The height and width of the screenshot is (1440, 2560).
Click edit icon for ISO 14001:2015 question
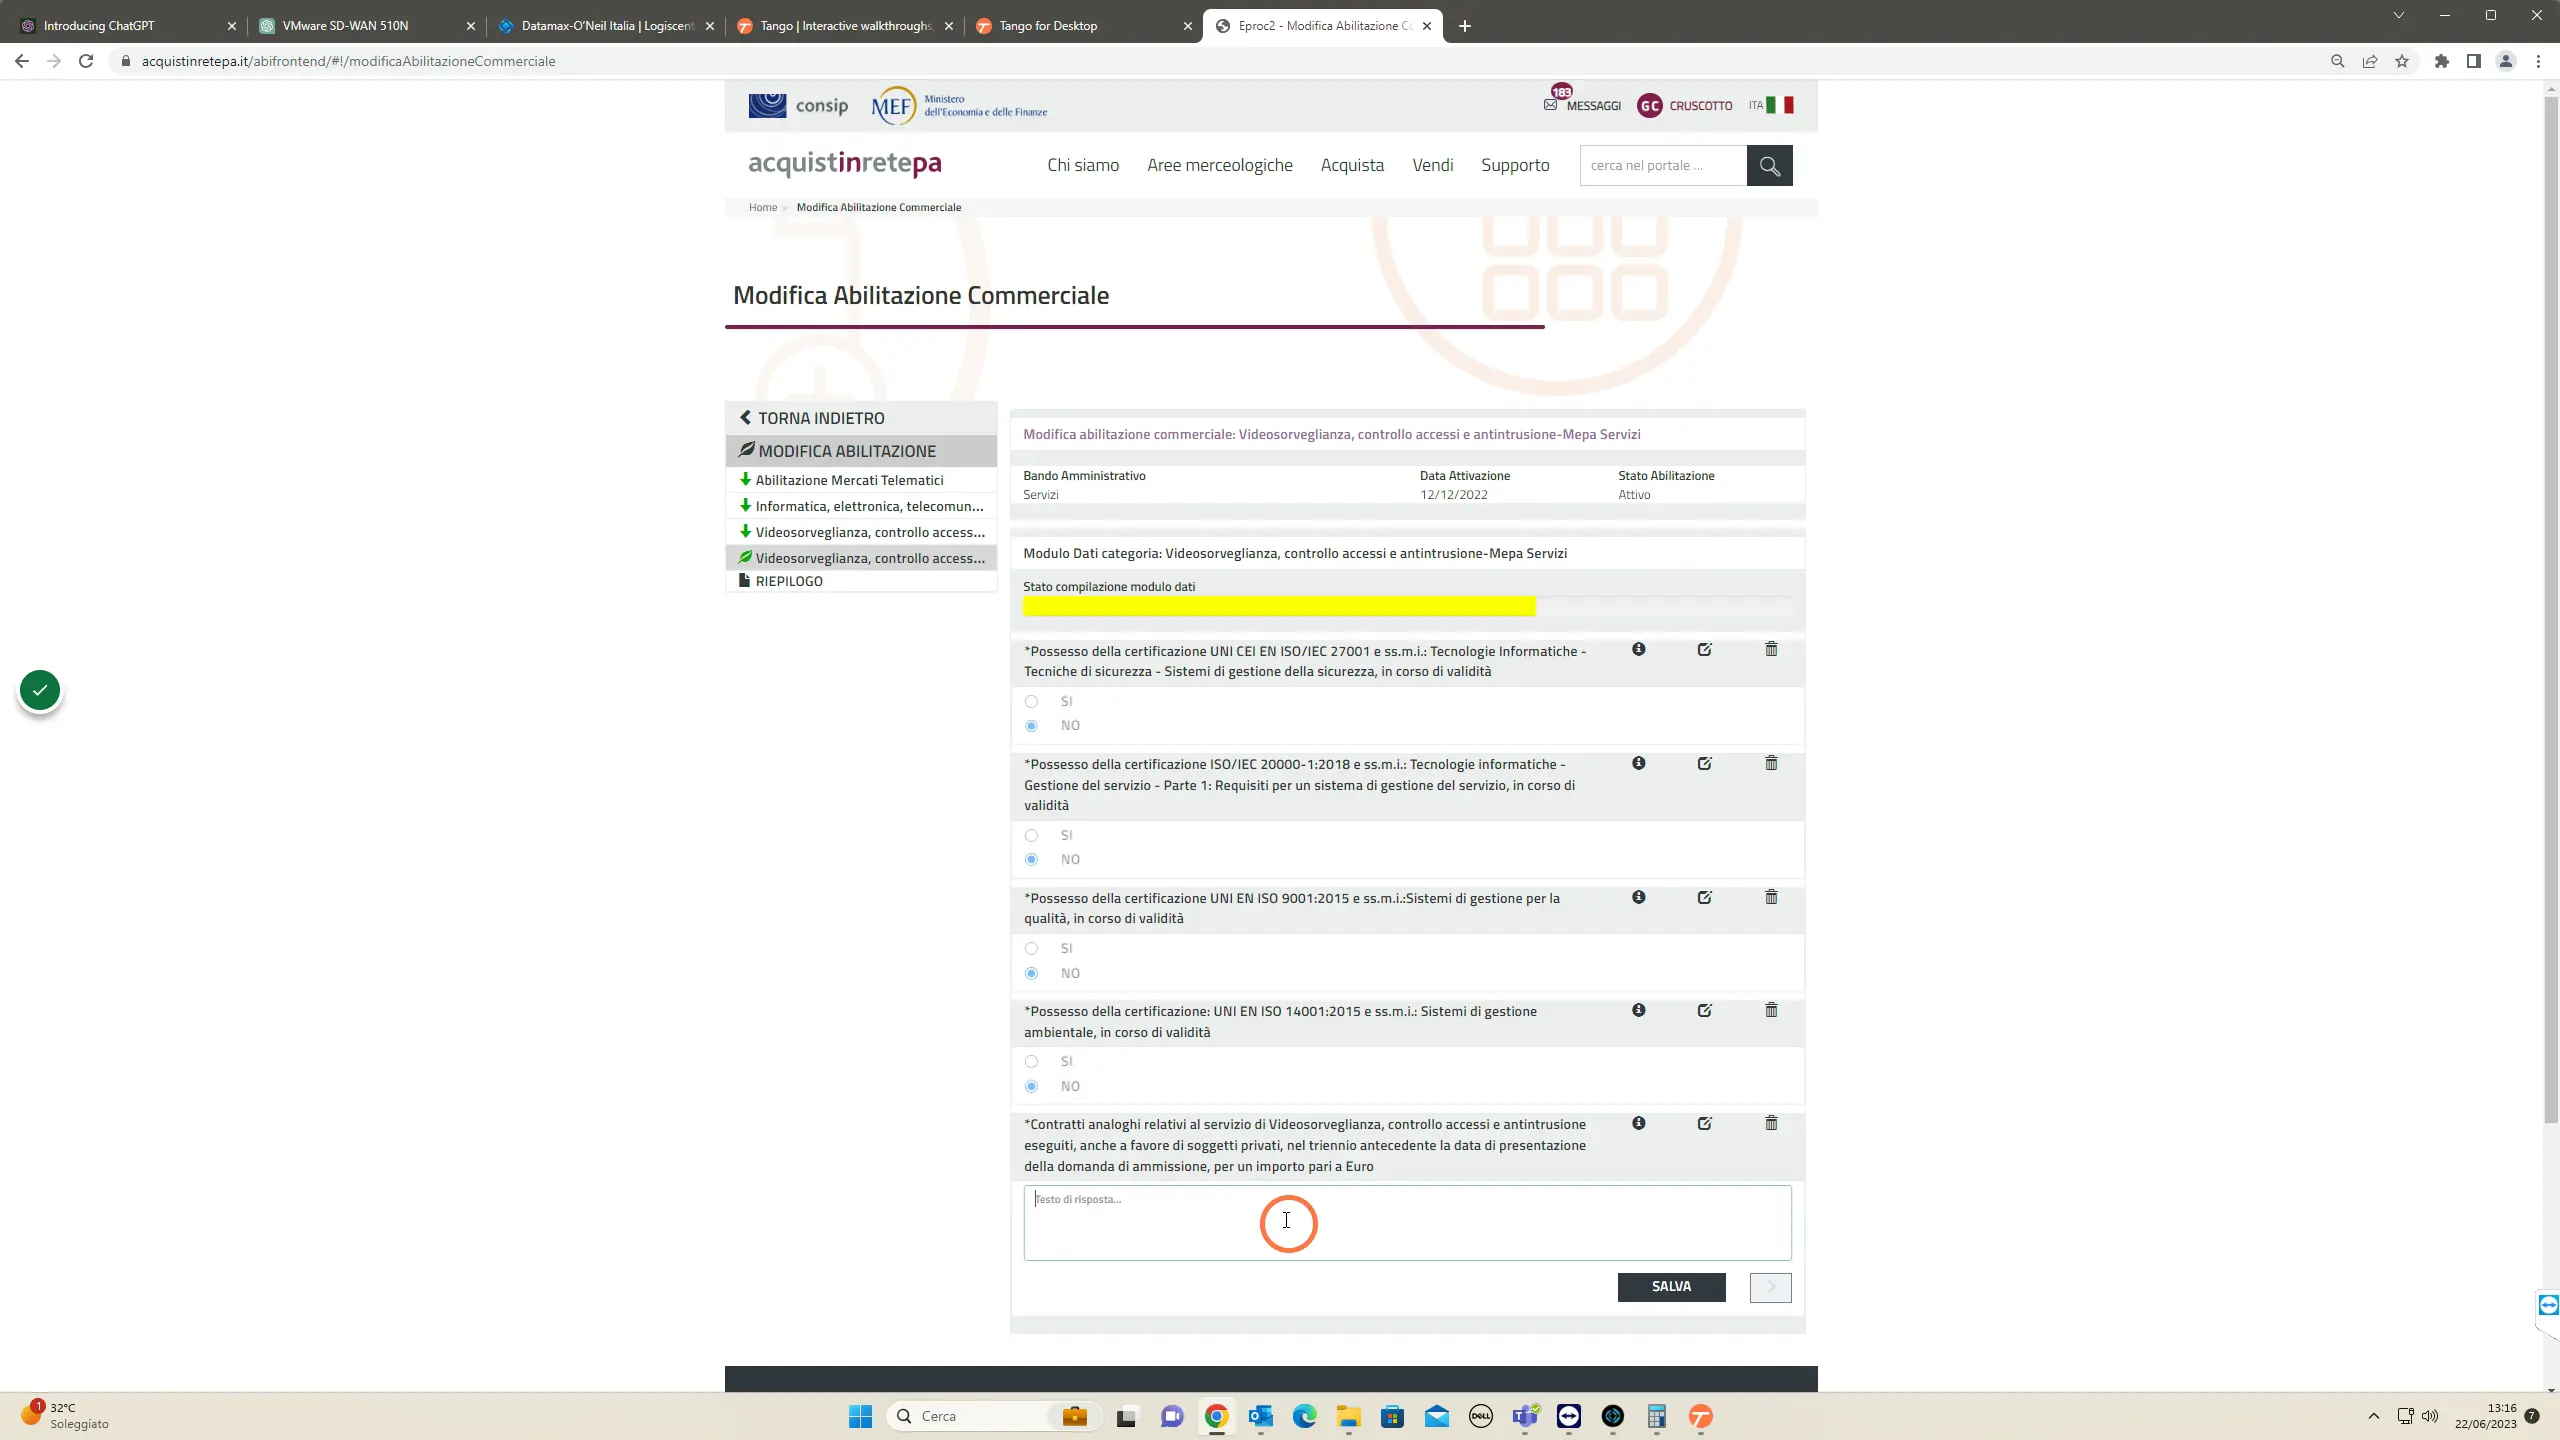coord(1704,1010)
